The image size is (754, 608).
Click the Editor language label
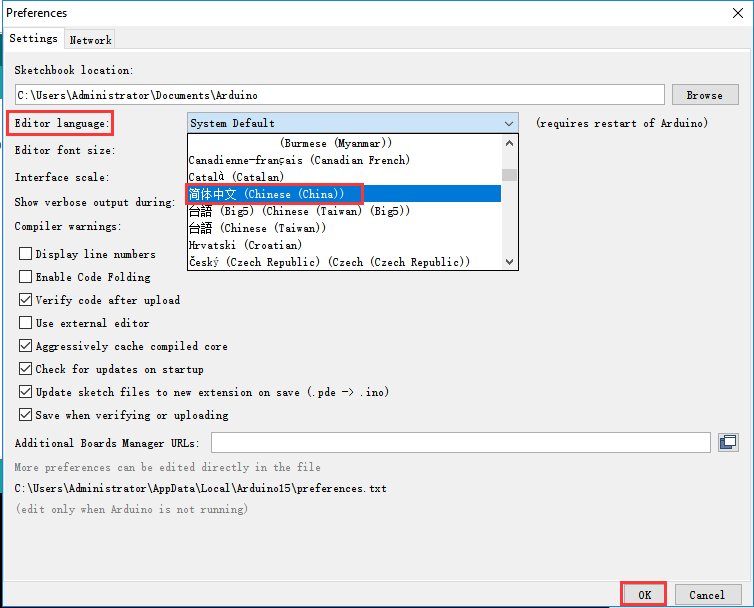62,124
